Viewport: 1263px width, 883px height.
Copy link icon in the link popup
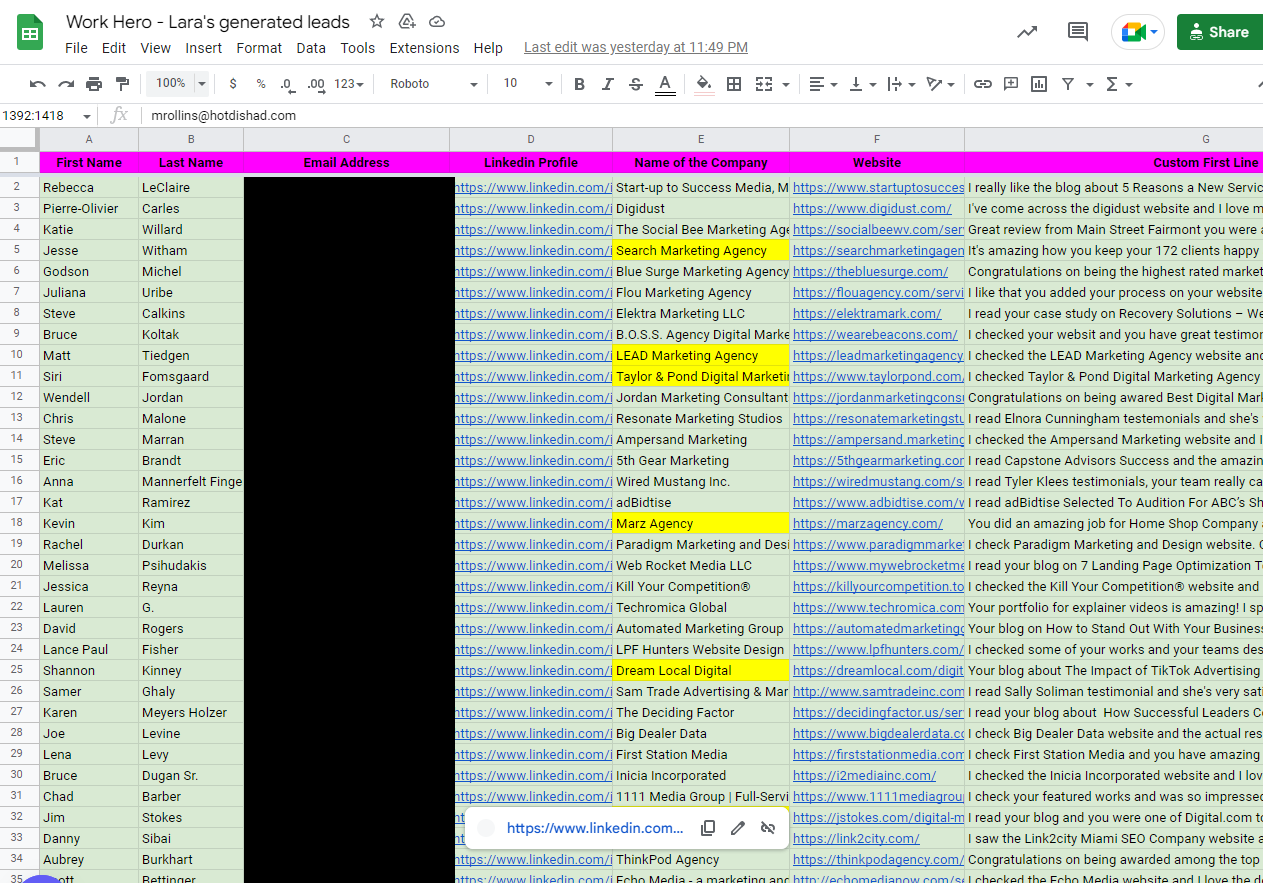point(708,828)
